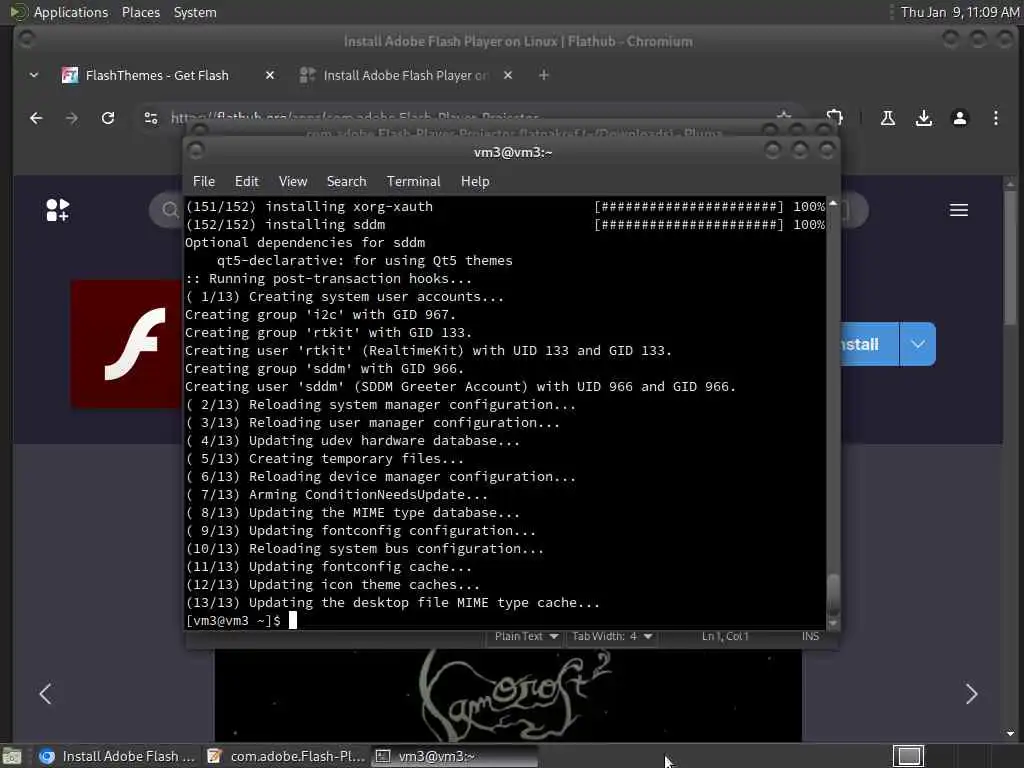This screenshot has width=1024, height=768.
Task: Switch to vm3@vm3:~ taskbar window
Action: click(x=455, y=756)
